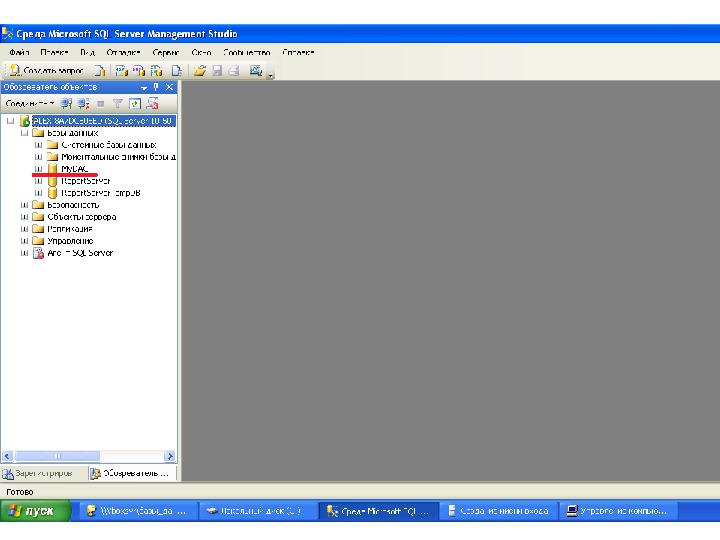Expand Моментальные снимки баз данных folder
This screenshot has height=540, width=720.
pyautogui.click(x=38, y=157)
